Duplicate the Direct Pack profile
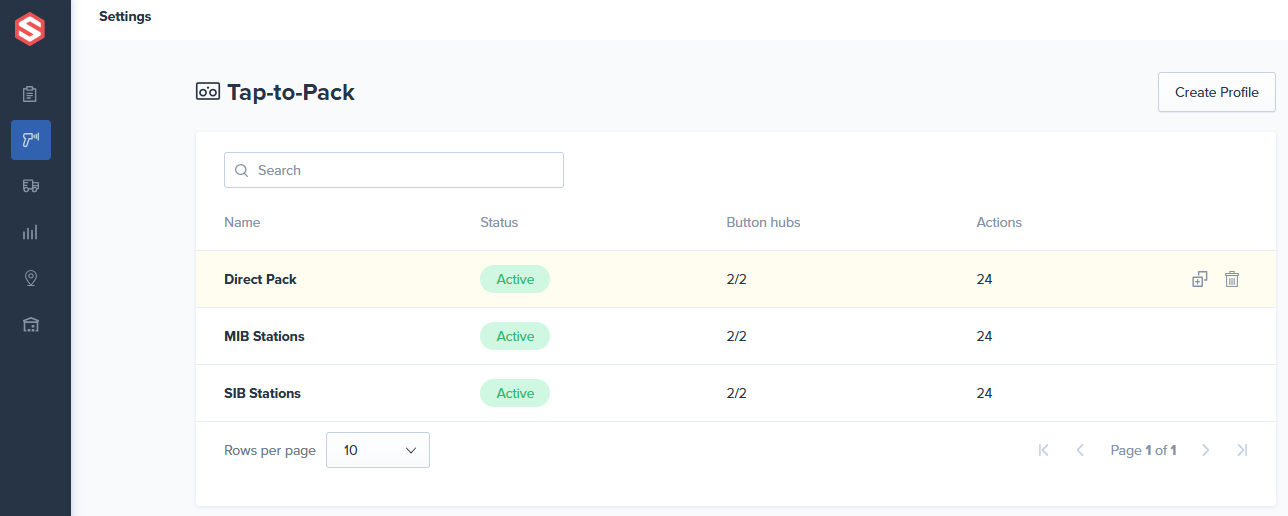Viewport: 1288px width, 516px height. (x=1200, y=280)
